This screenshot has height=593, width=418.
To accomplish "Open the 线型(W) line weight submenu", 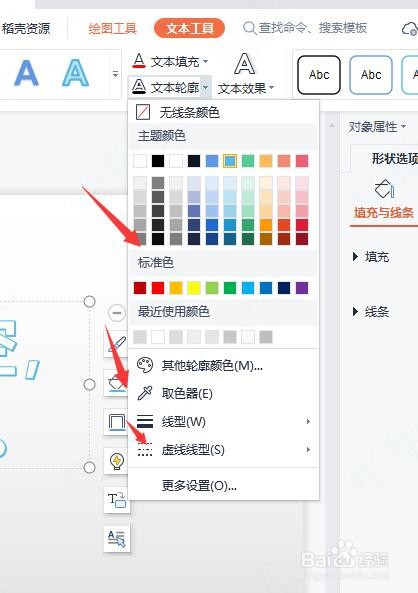I will (x=224, y=421).
